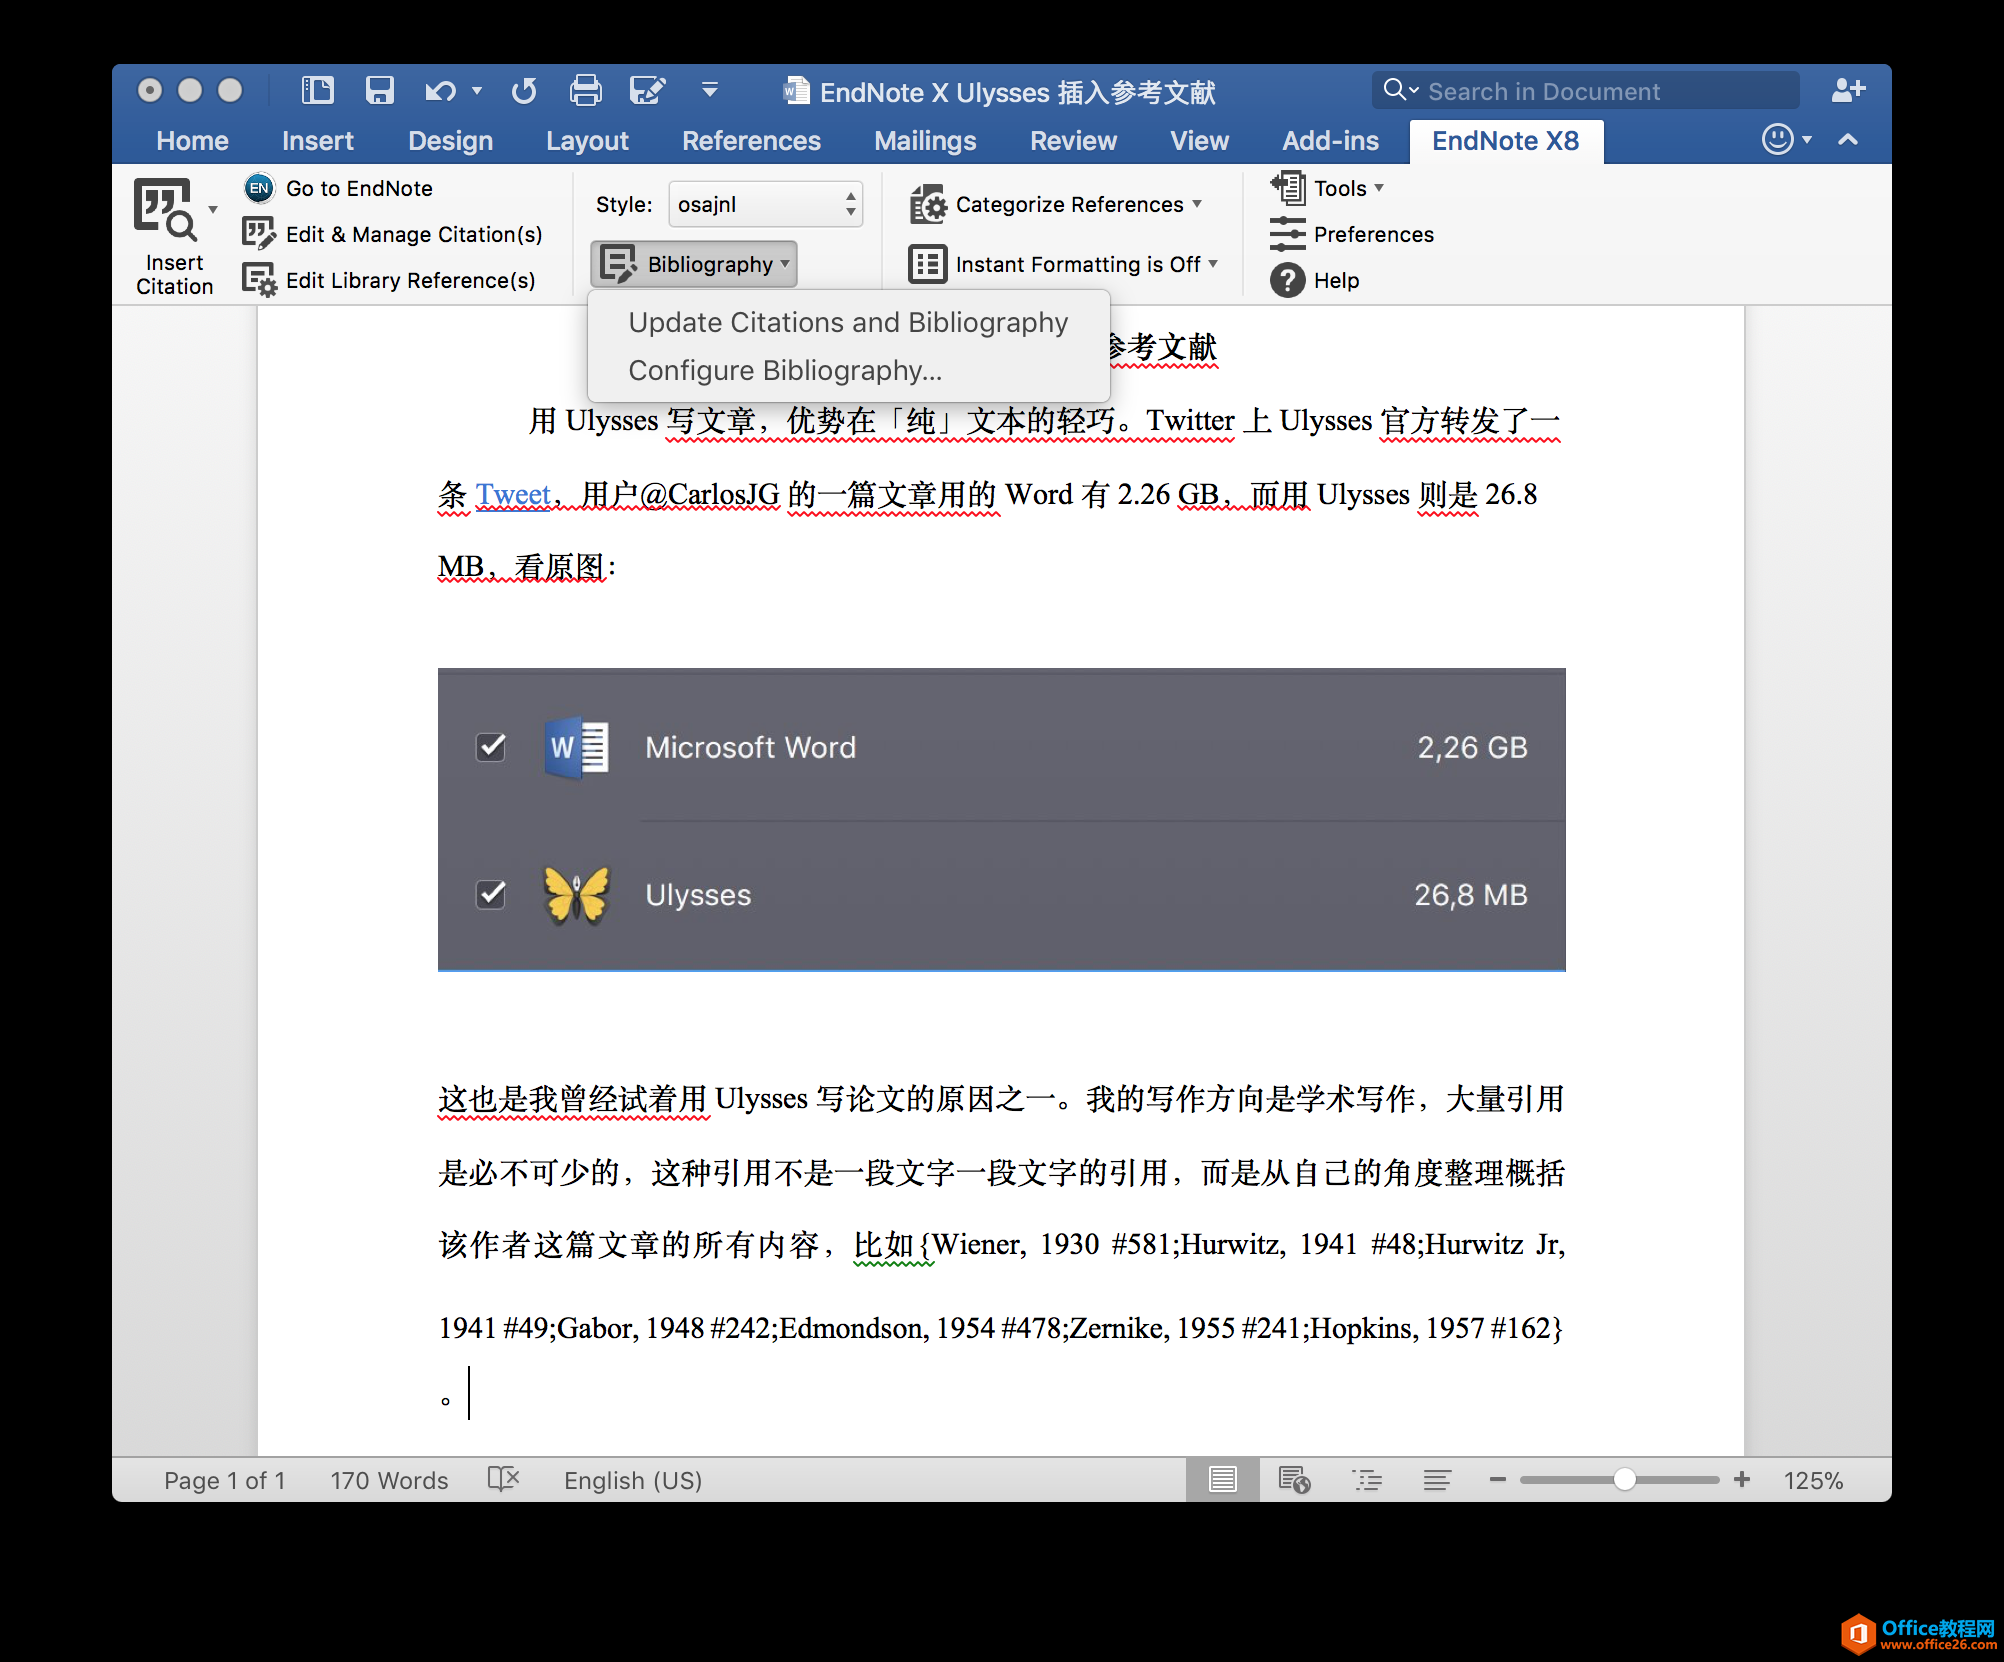Click the Edit Library Reference(s) icon
2004x1662 pixels.
point(259,280)
